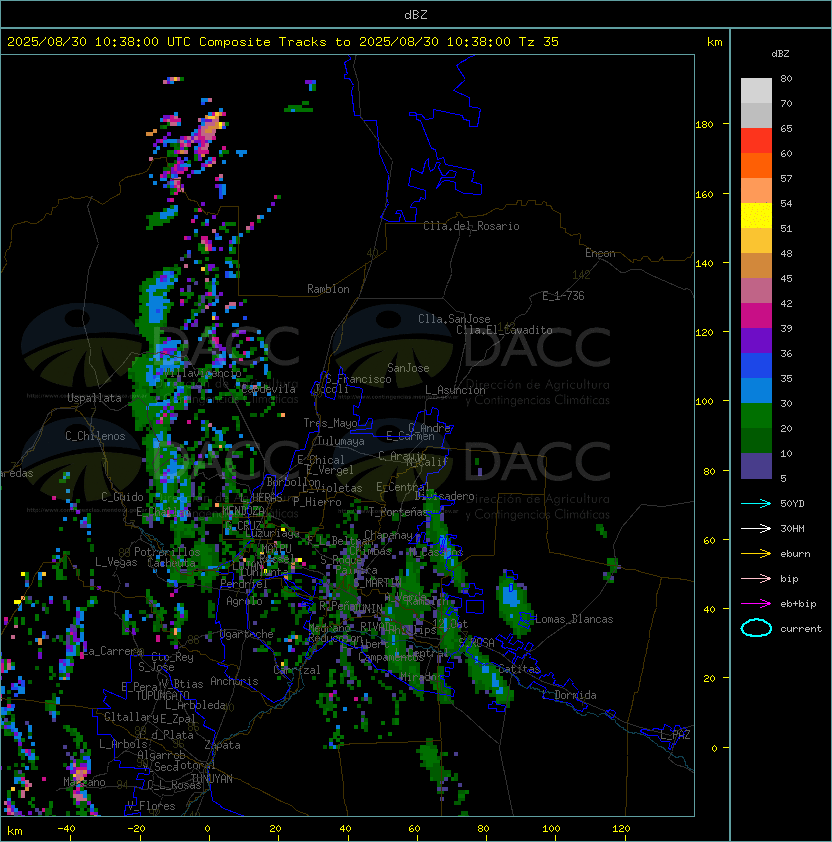Pick the violet 36-39 dBZ color swatch
The width and height of the screenshot is (832, 842).
pyautogui.click(x=756, y=340)
